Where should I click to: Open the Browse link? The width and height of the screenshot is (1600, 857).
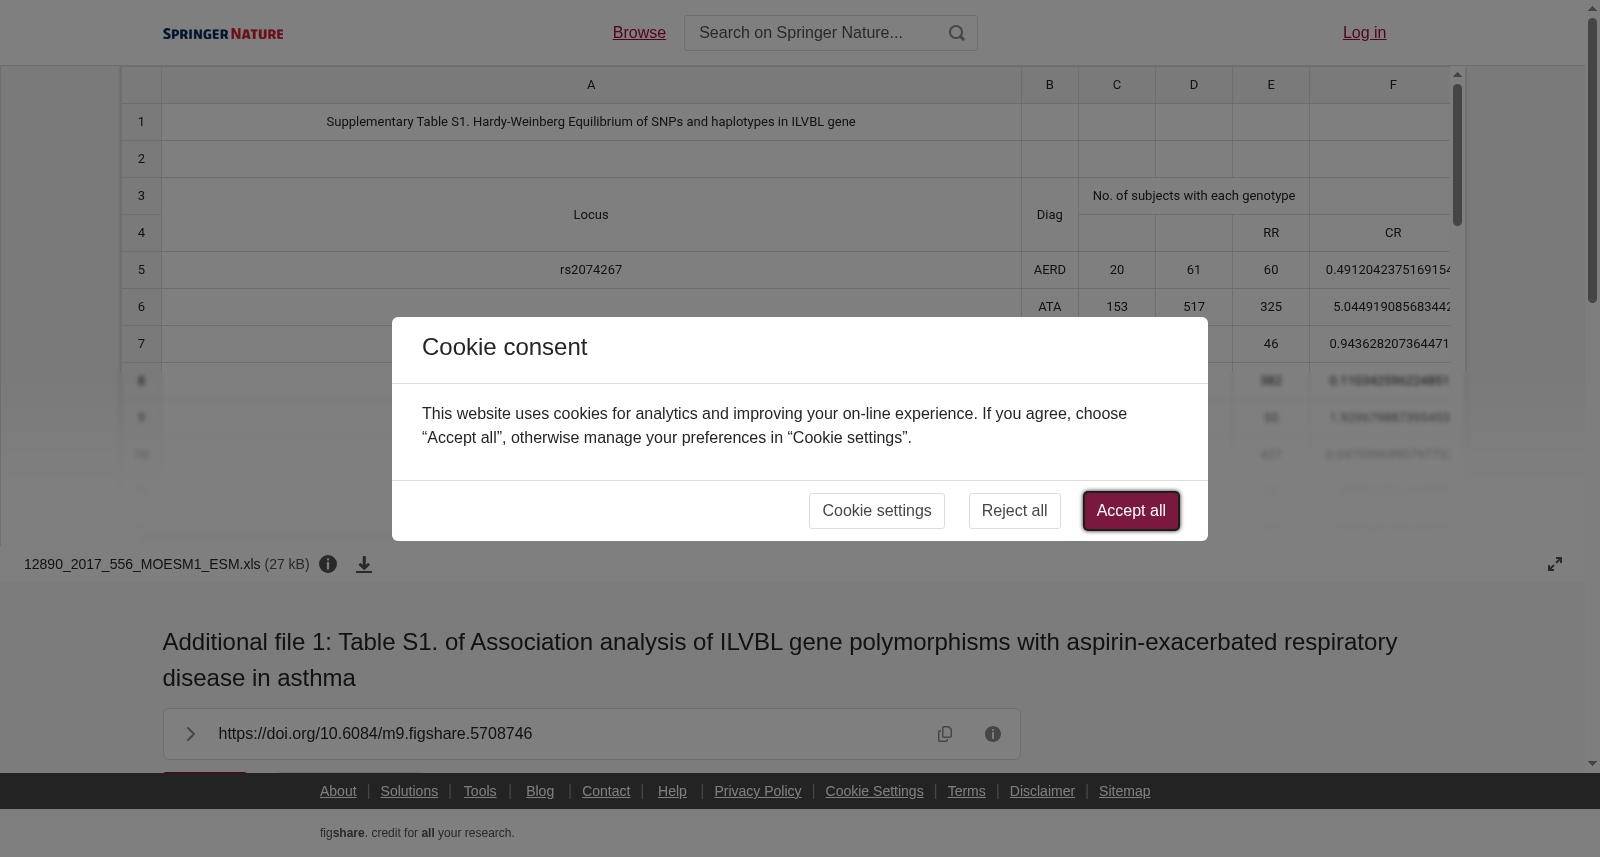(x=639, y=33)
